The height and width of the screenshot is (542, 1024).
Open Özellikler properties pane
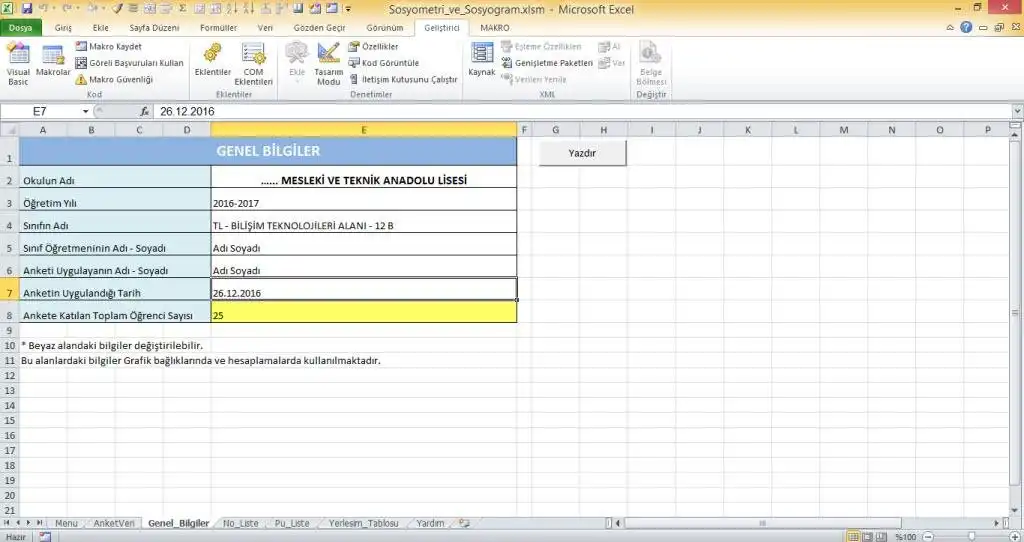pyautogui.click(x=373, y=46)
